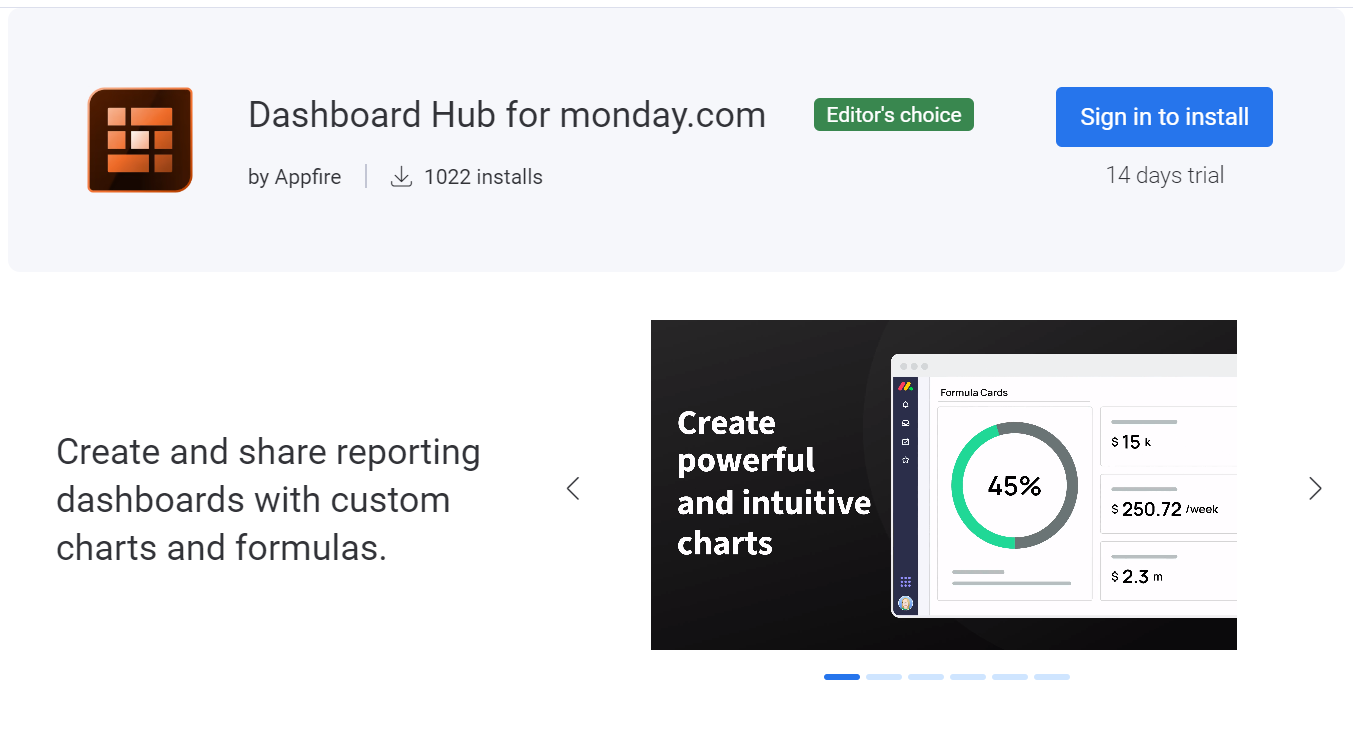
Task: Click the user avatar in preview sidebar
Action: click(906, 603)
